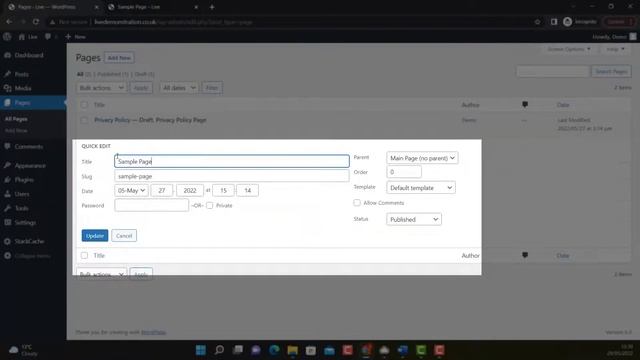The width and height of the screenshot is (640, 360).
Task: Open browser side panel icon
Action: tap(553, 22)
